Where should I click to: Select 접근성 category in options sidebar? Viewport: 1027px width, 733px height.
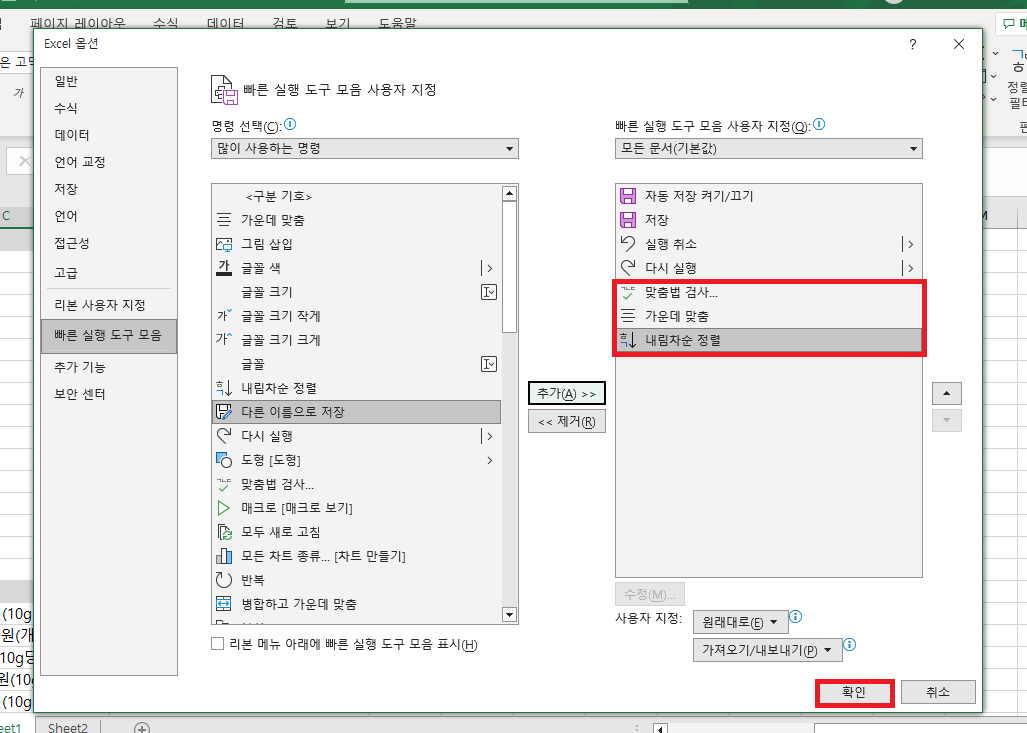pyautogui.click(x=71, y=243)
